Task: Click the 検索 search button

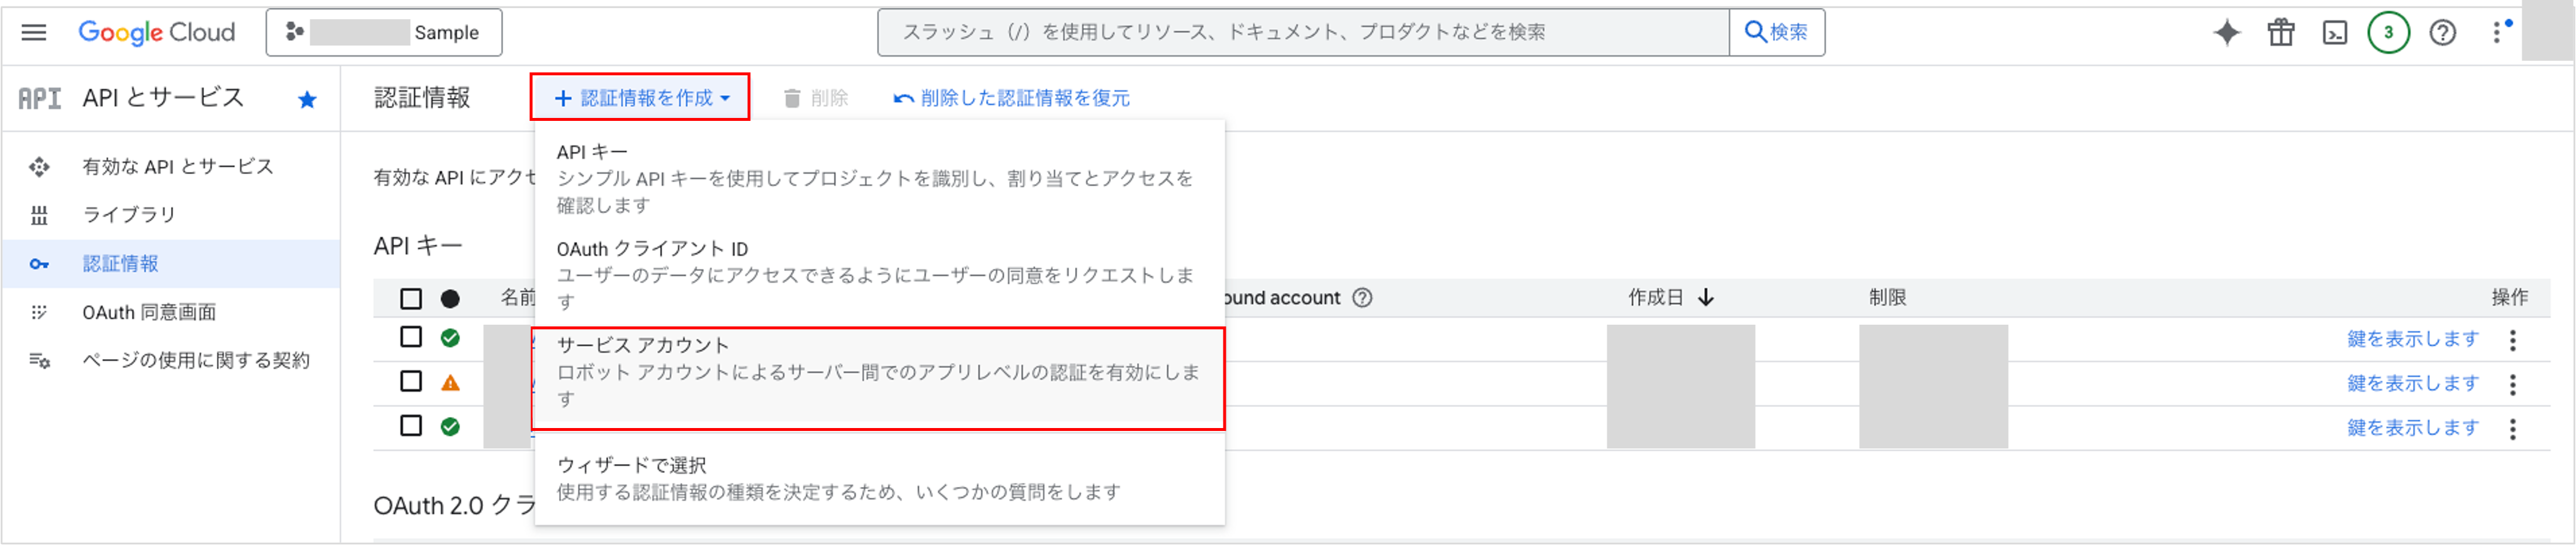Action: pos(1777,32)
